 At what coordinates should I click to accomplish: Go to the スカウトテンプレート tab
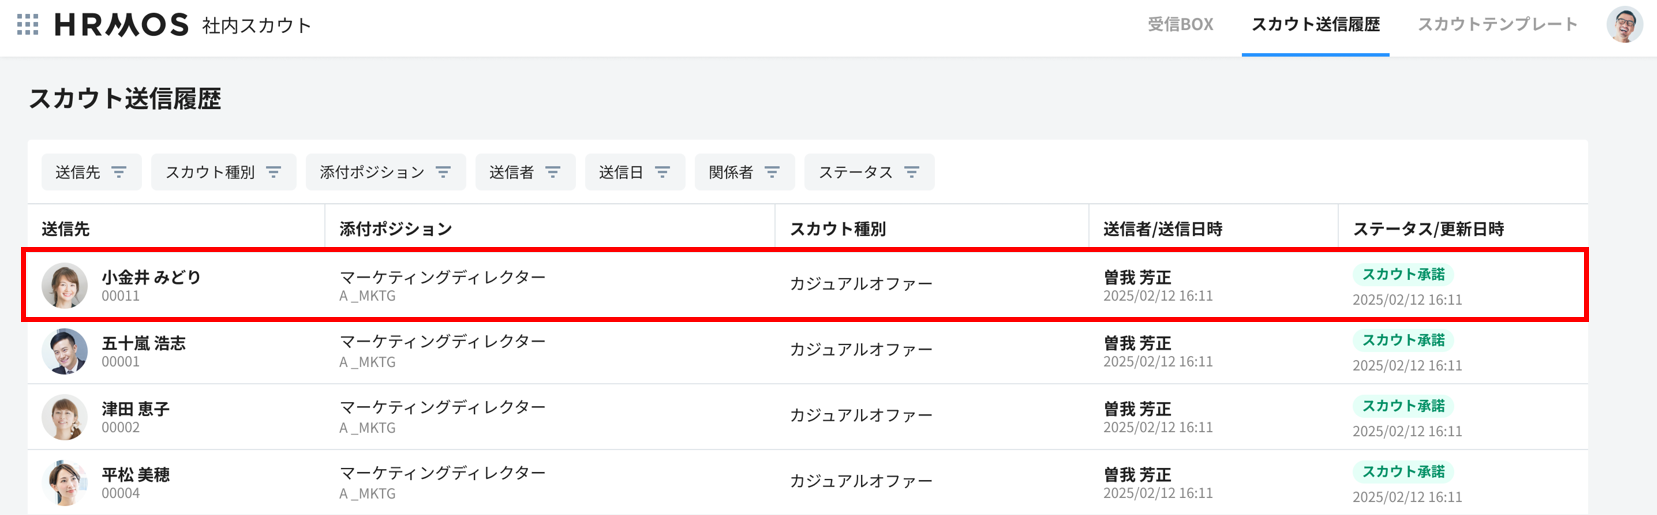(1497, 25)
